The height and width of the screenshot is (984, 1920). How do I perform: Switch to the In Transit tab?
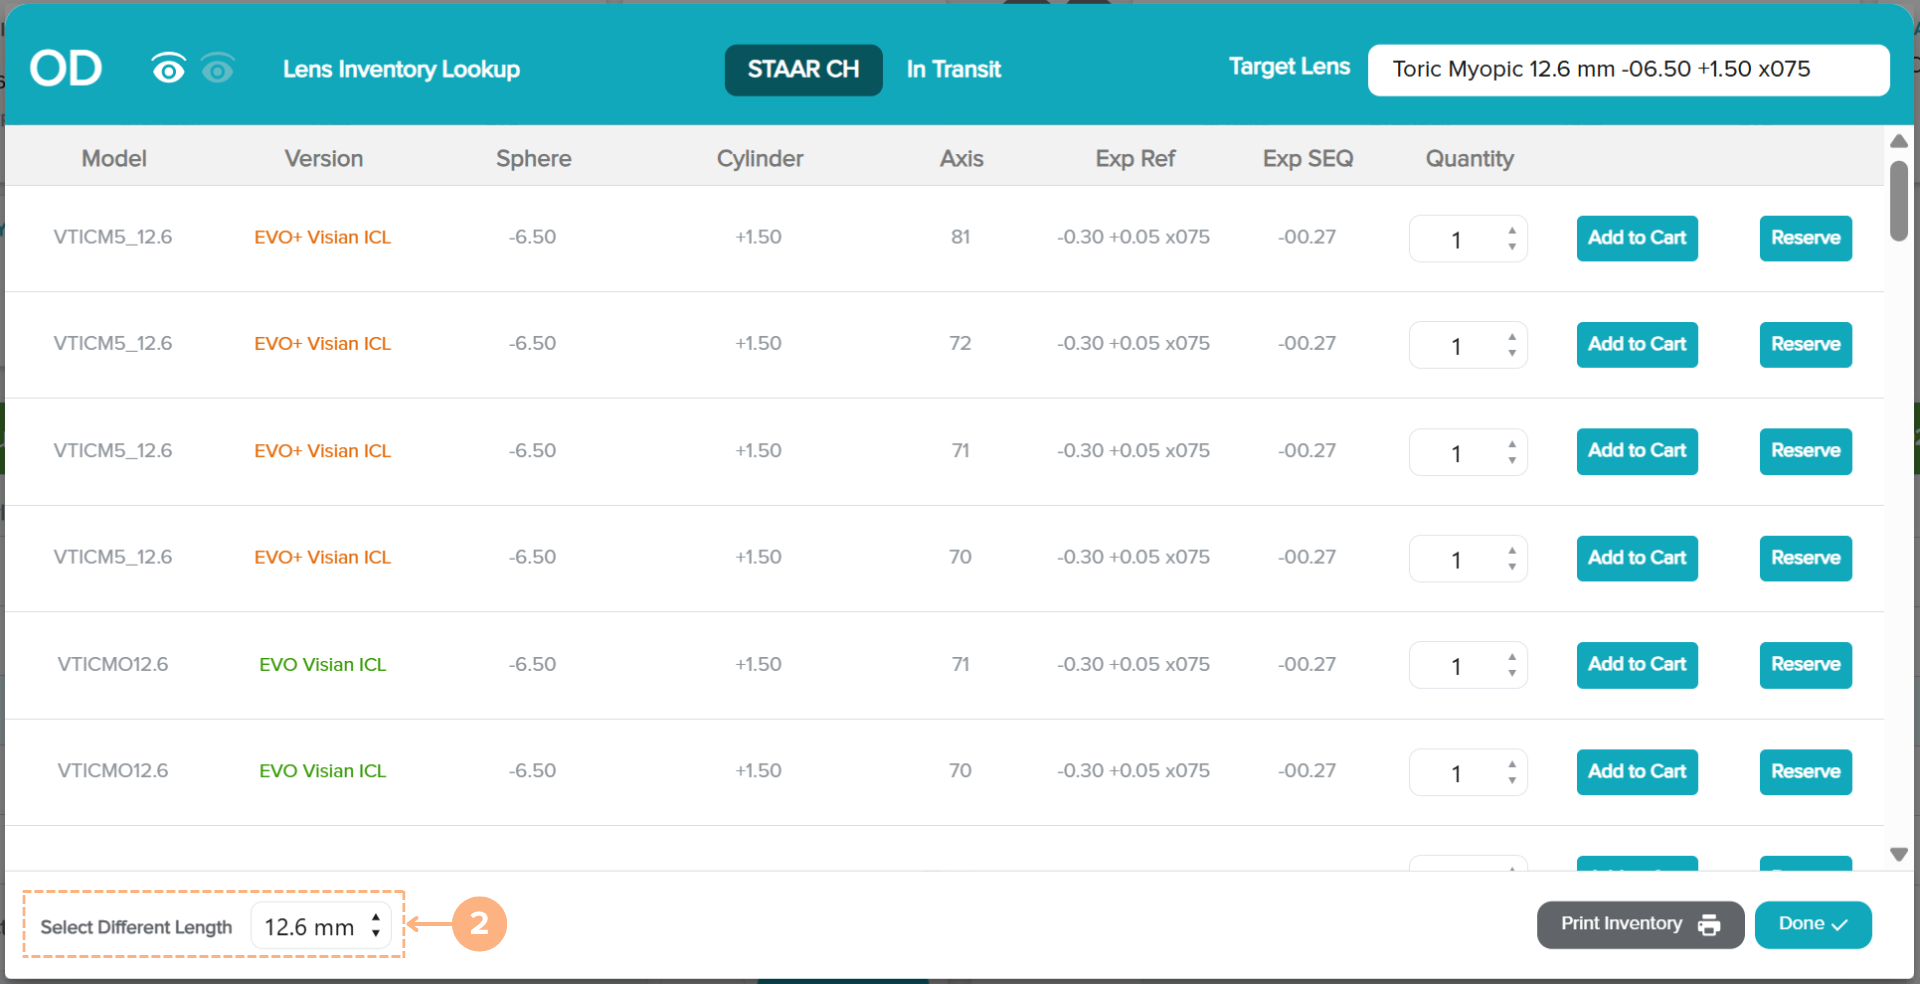coord(953,70)
